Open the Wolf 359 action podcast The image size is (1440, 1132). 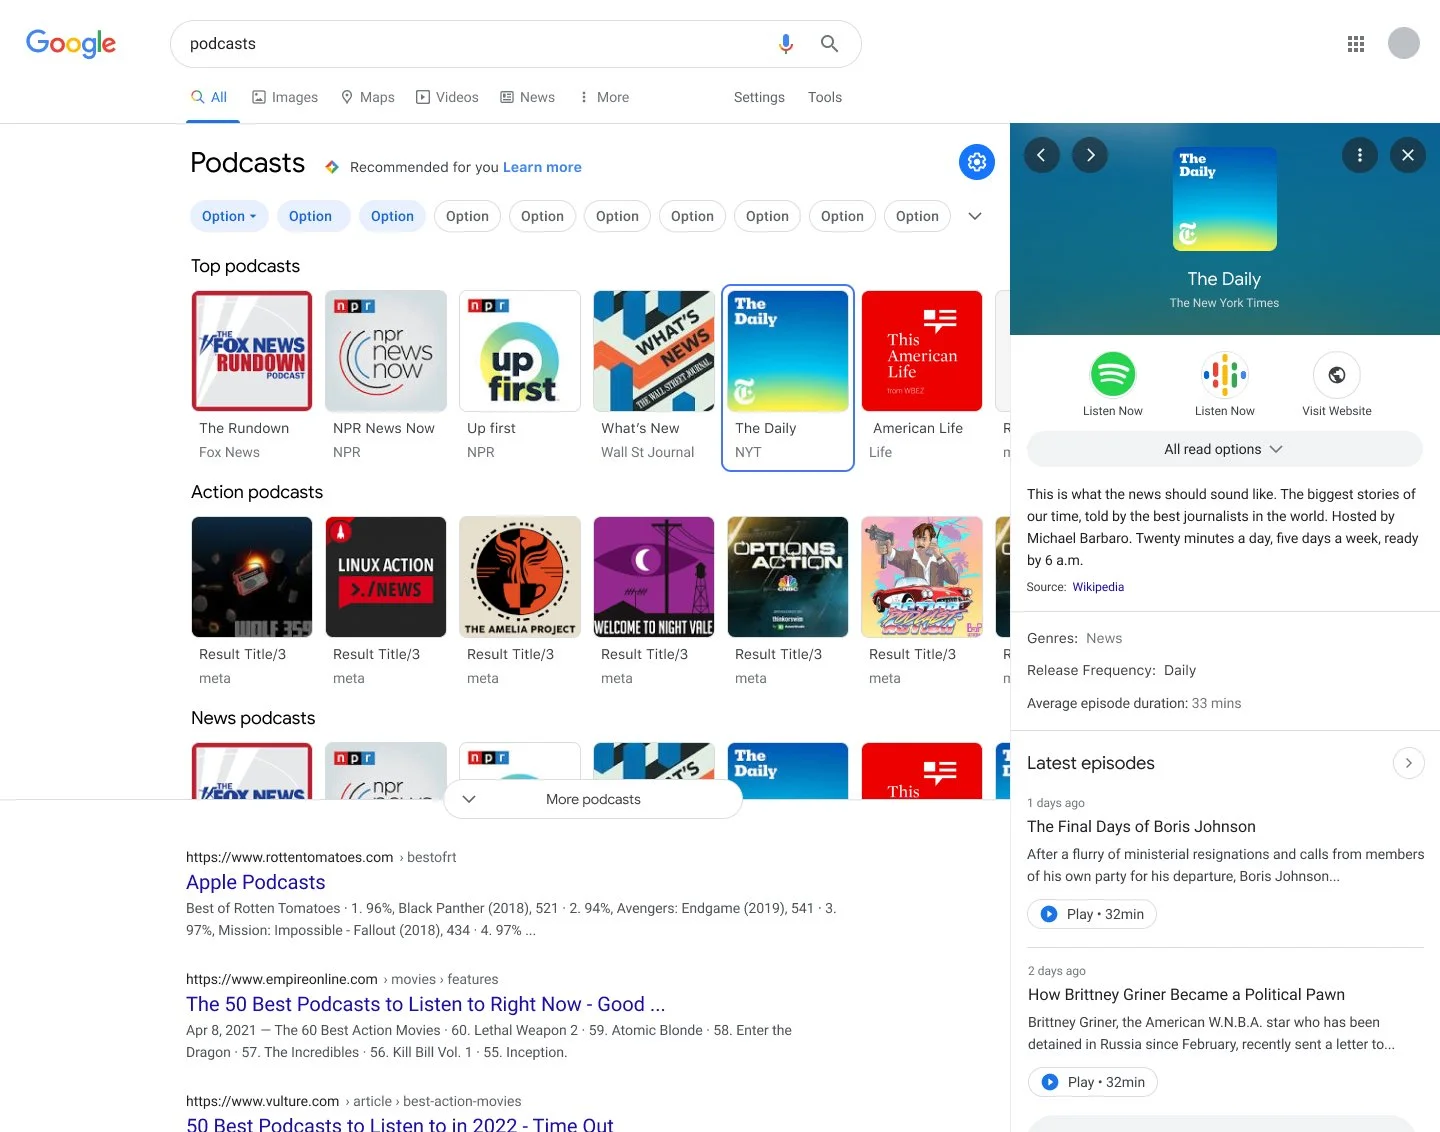click(x=252, y=603)
